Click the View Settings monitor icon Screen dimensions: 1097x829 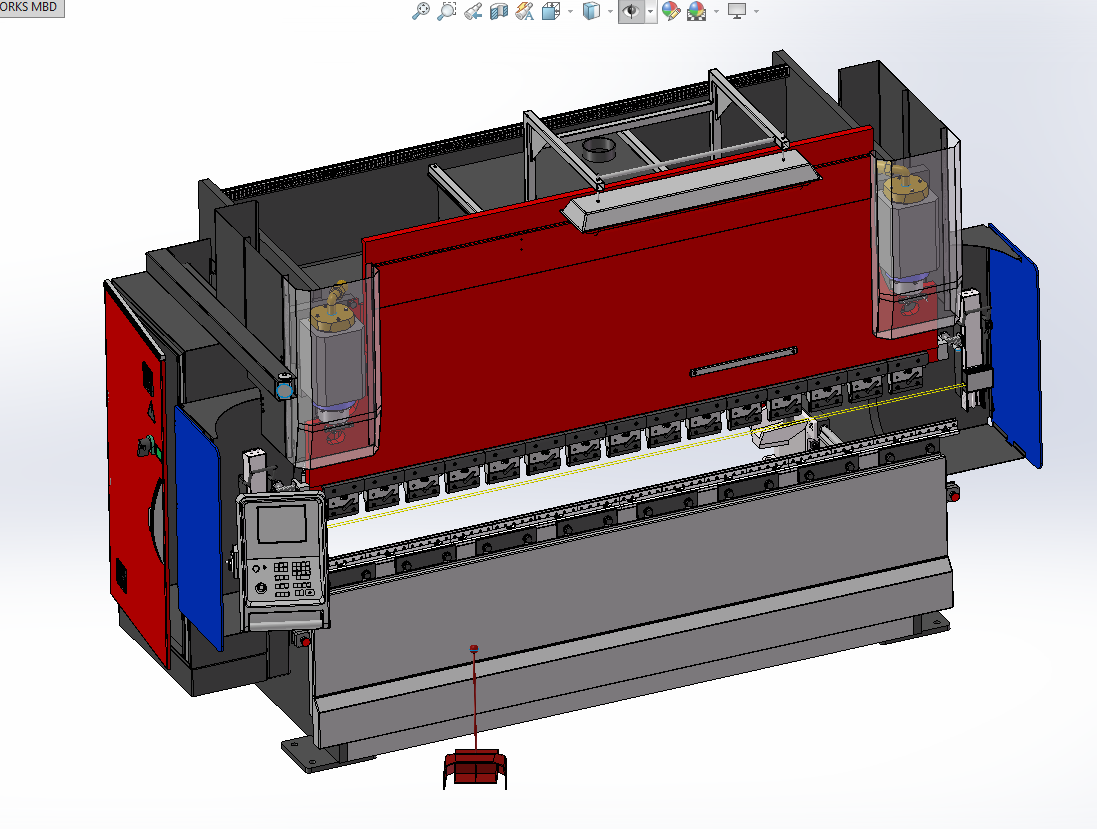(x=737, y=11)
